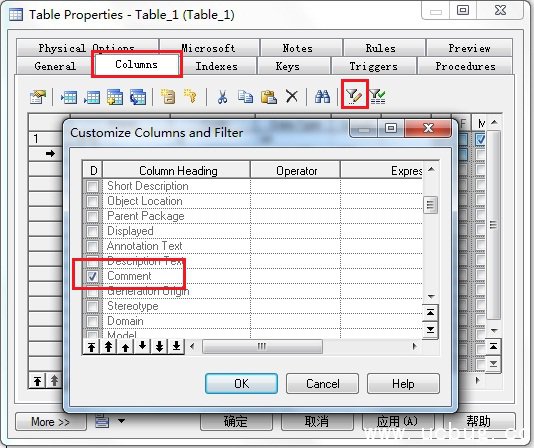Open the row Properties tool in toolbar

38,97
